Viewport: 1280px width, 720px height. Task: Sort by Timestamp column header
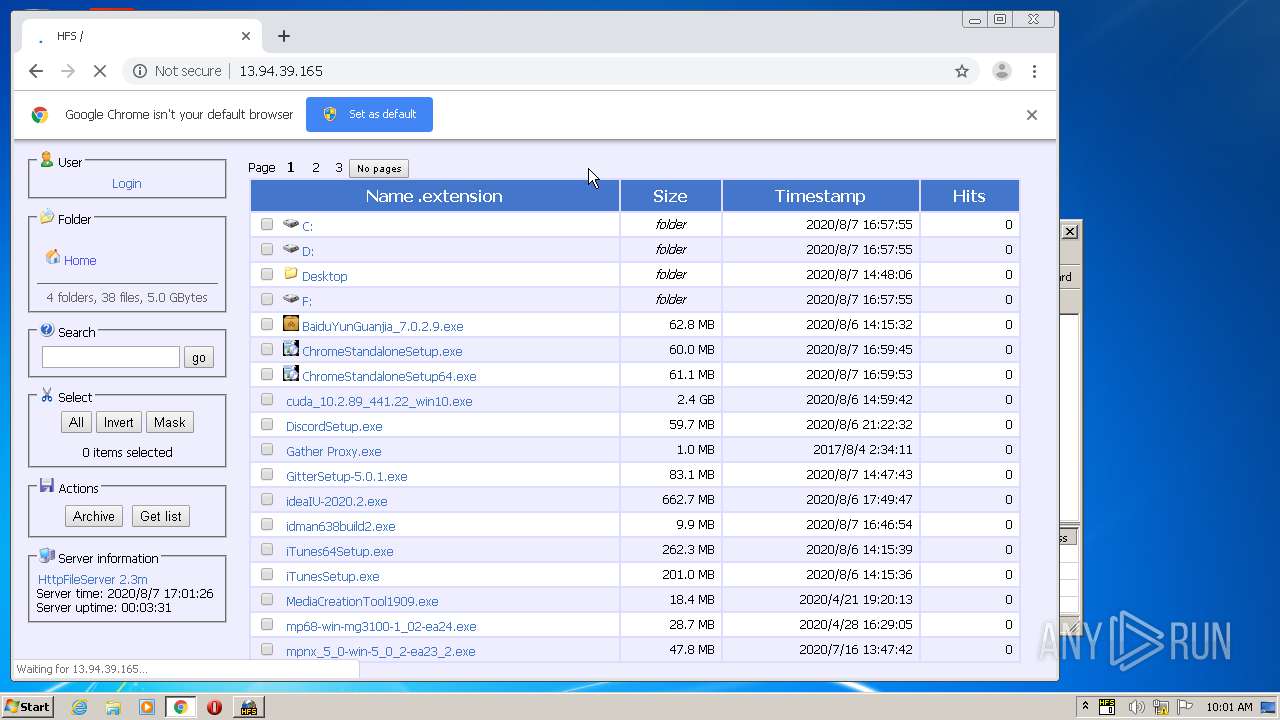(x=820, y=196)
